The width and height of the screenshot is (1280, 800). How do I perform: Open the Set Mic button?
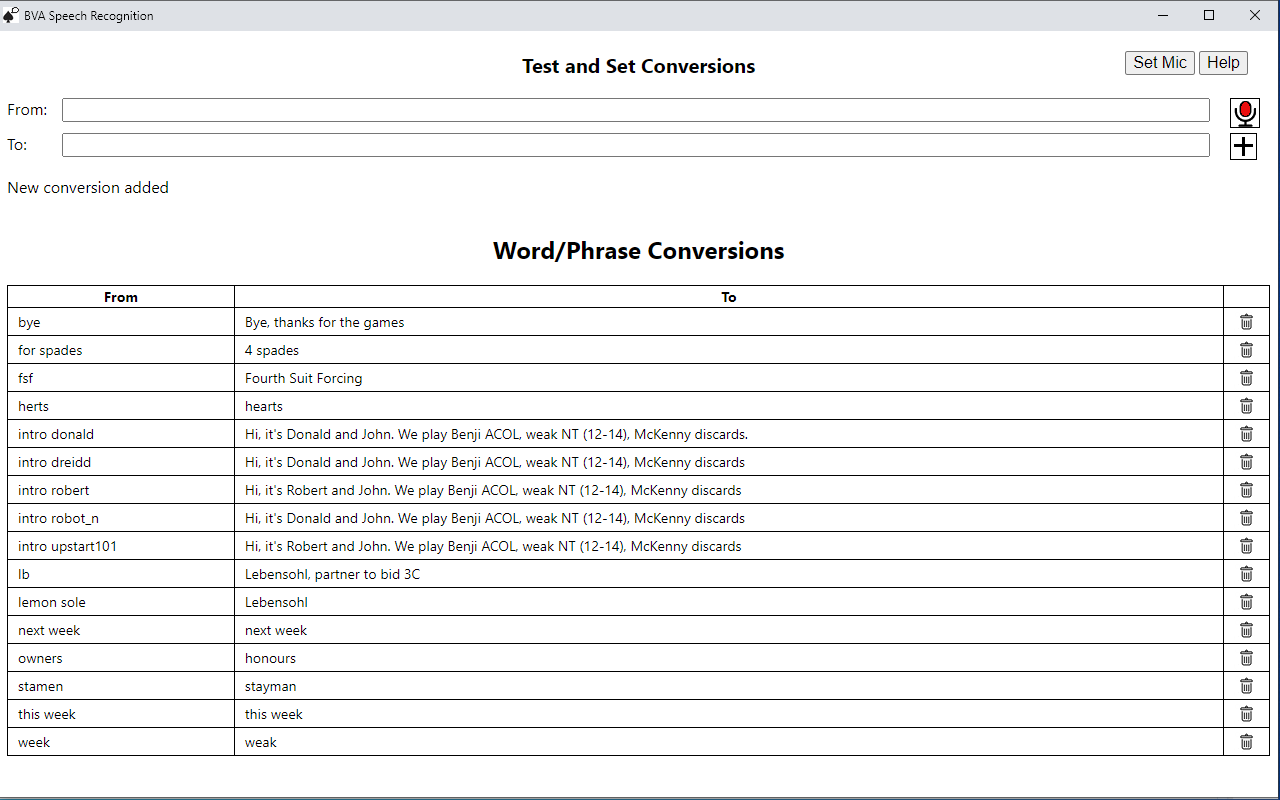pyautogui.click(x=1159, y=63)
